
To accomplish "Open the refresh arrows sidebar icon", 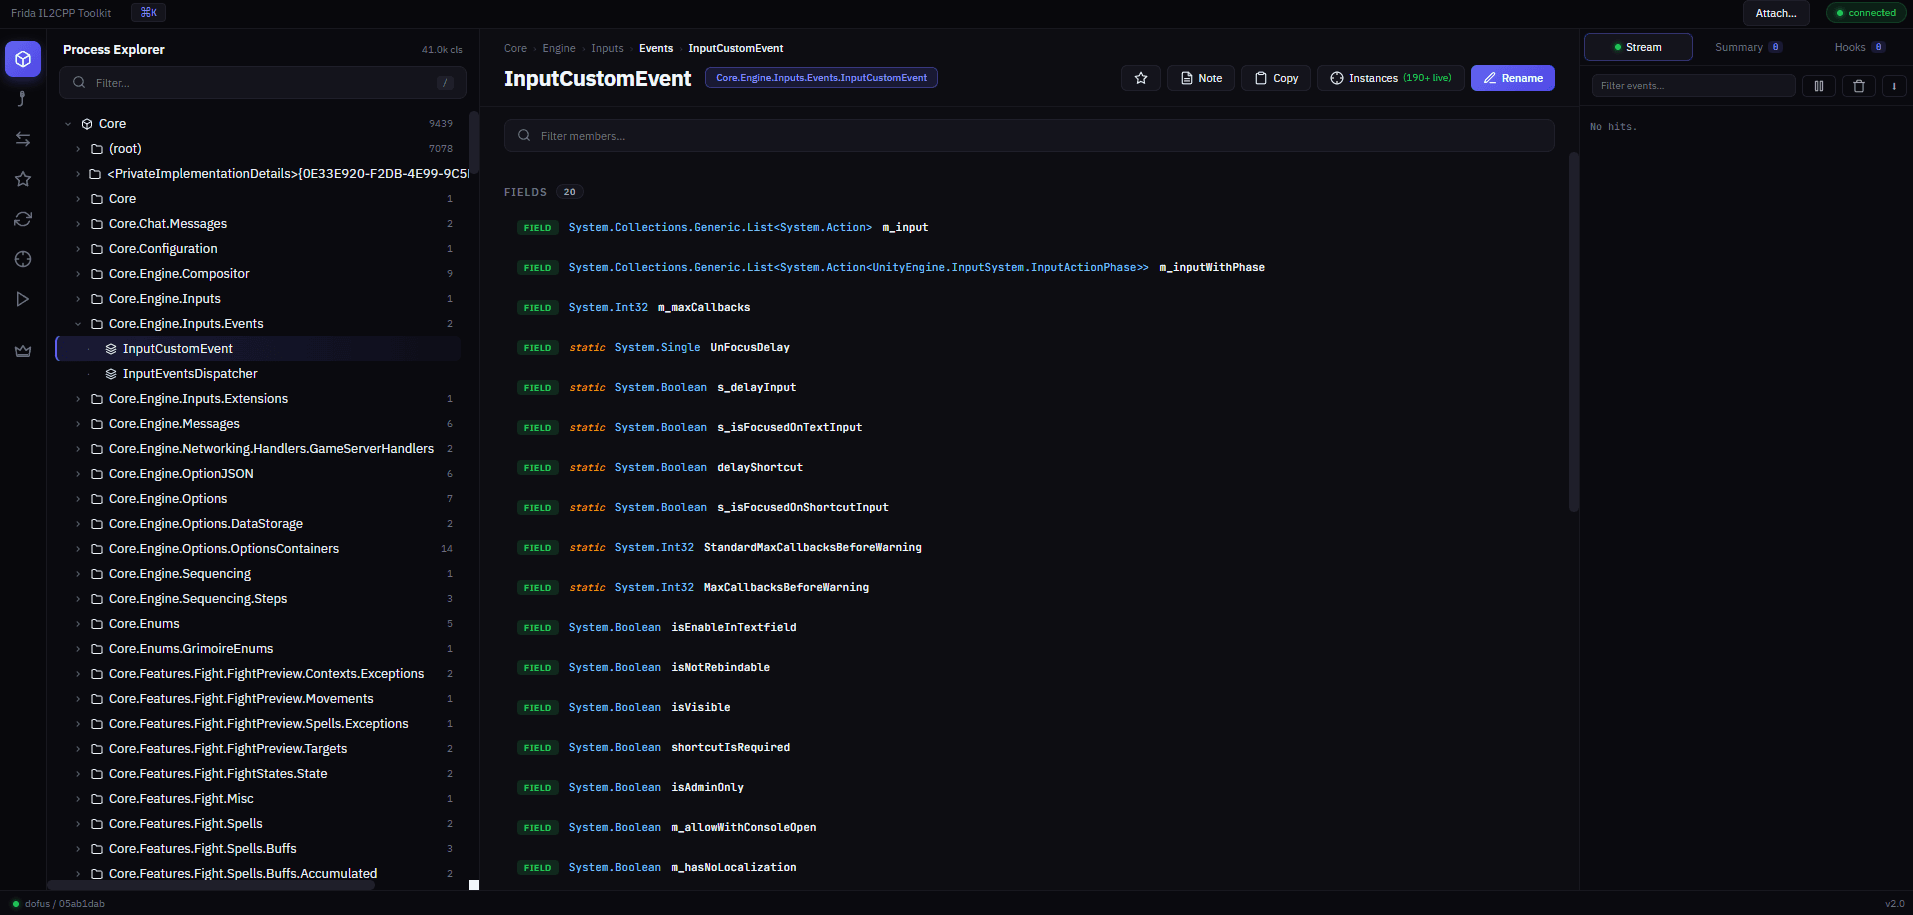I will pos(23,219).
